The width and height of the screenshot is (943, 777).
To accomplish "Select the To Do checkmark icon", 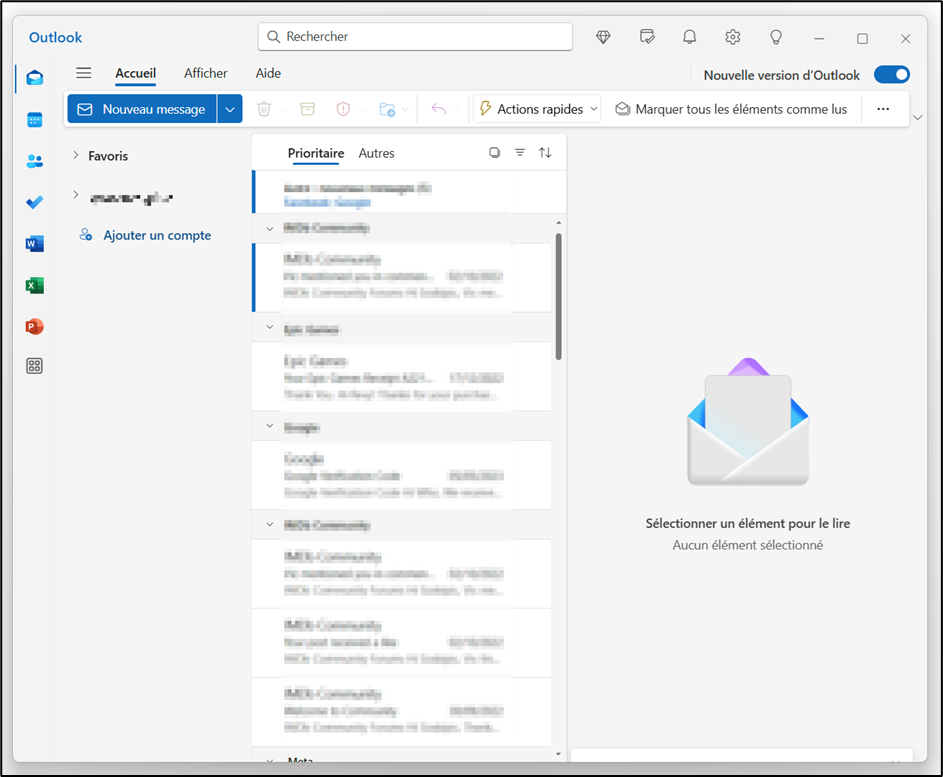I will click(34, 202).
